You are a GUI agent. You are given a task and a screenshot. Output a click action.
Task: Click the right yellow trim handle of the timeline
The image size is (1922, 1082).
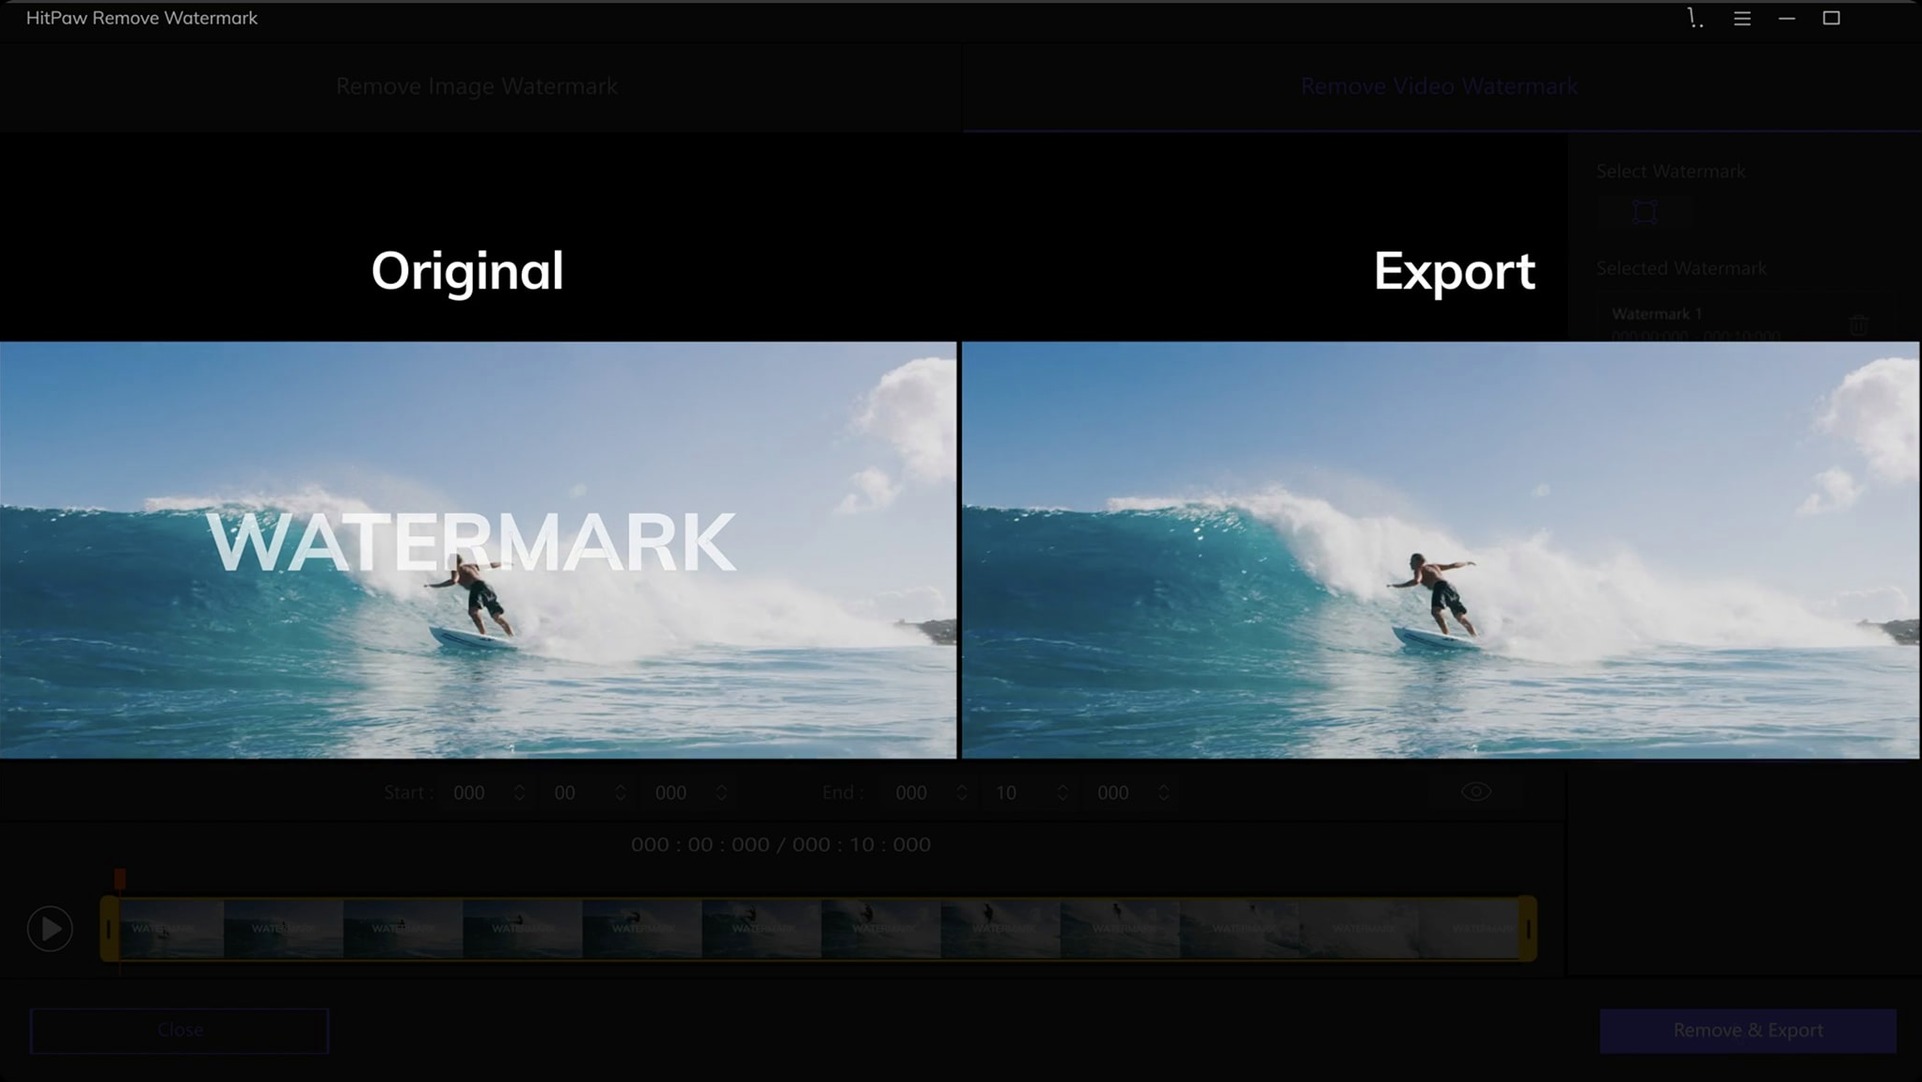click(x=1528, y=929)
